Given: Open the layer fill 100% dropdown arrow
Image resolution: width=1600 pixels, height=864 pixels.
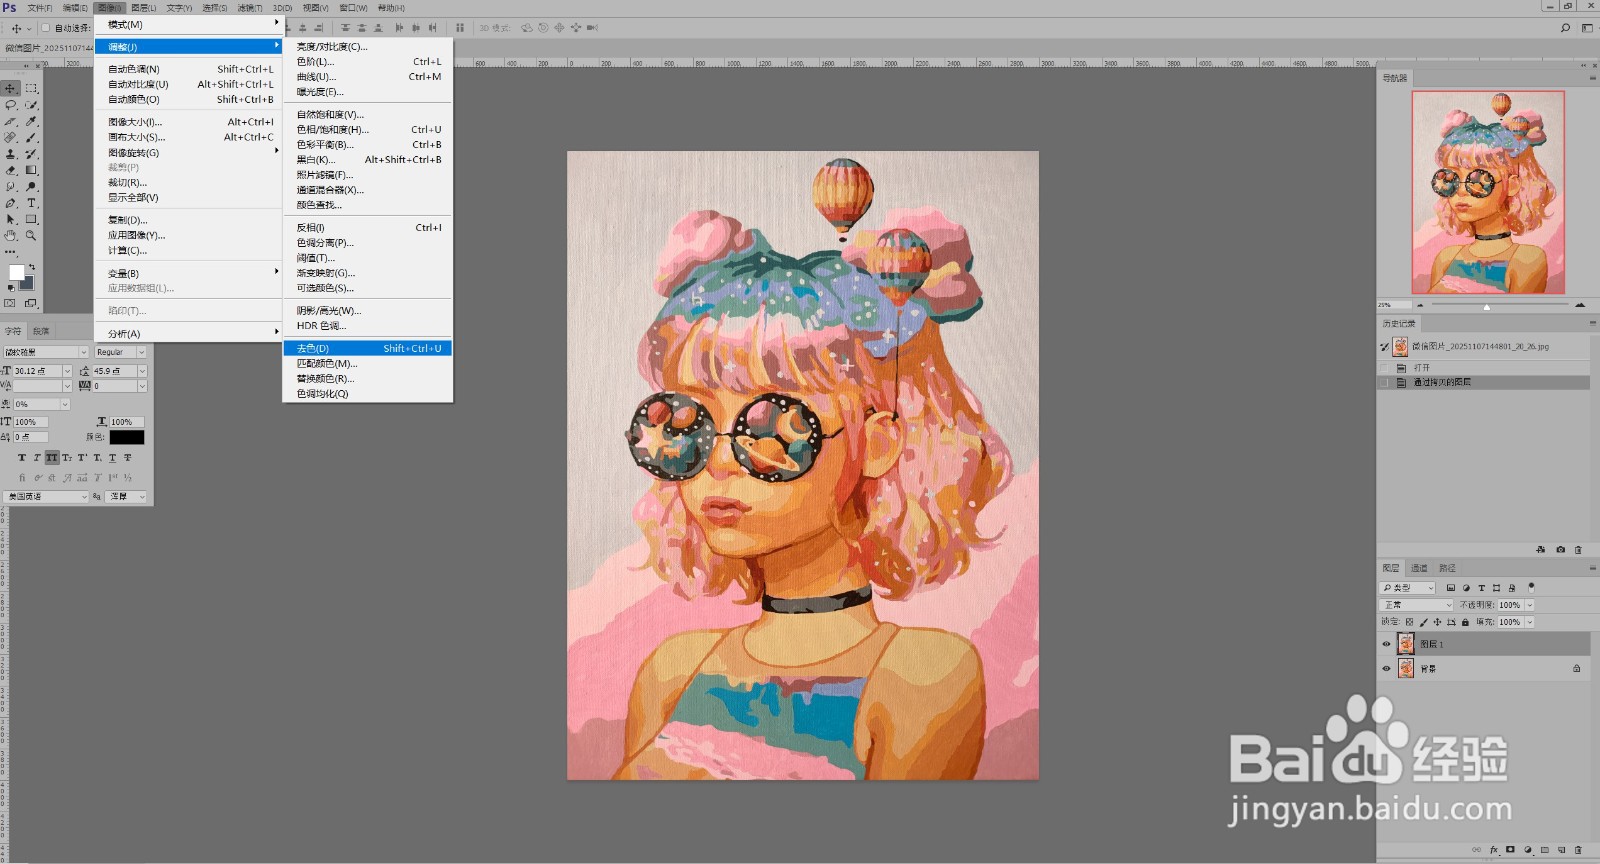Looking at the screenshot, I should (1530, 622).
